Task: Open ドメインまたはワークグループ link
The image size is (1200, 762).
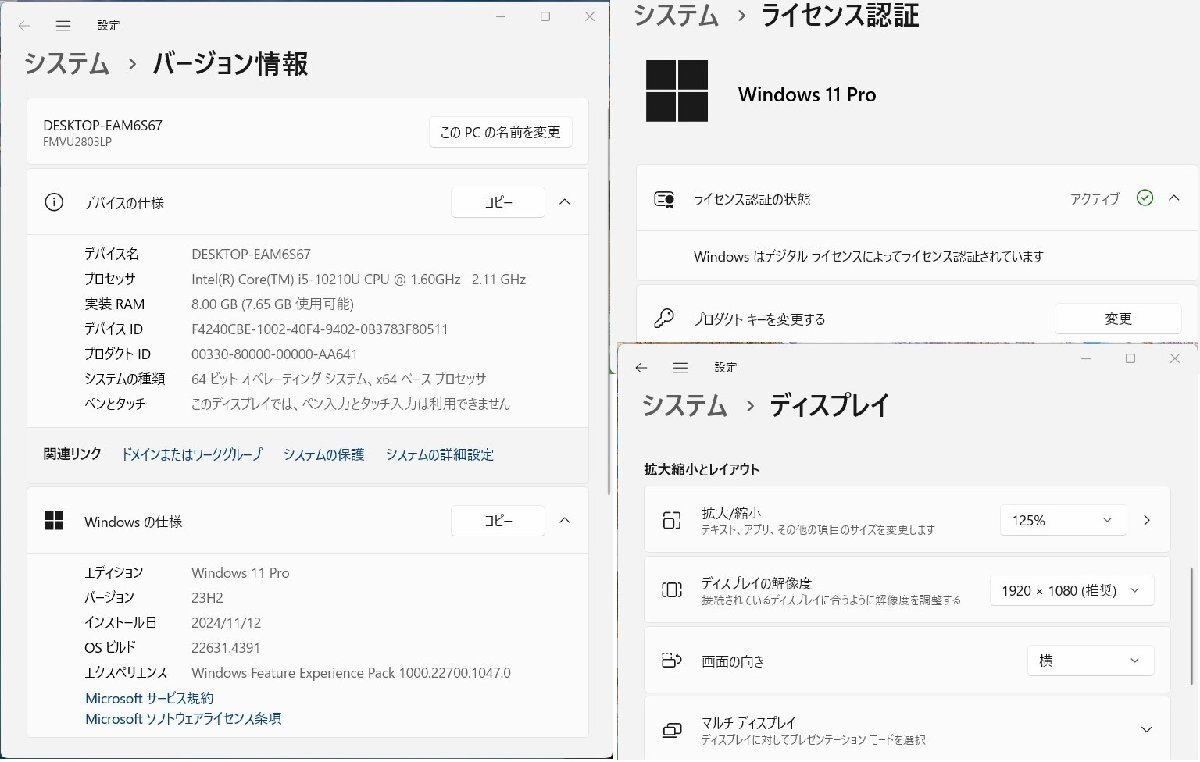Action: pyautogui.click(x=192, y=454)
